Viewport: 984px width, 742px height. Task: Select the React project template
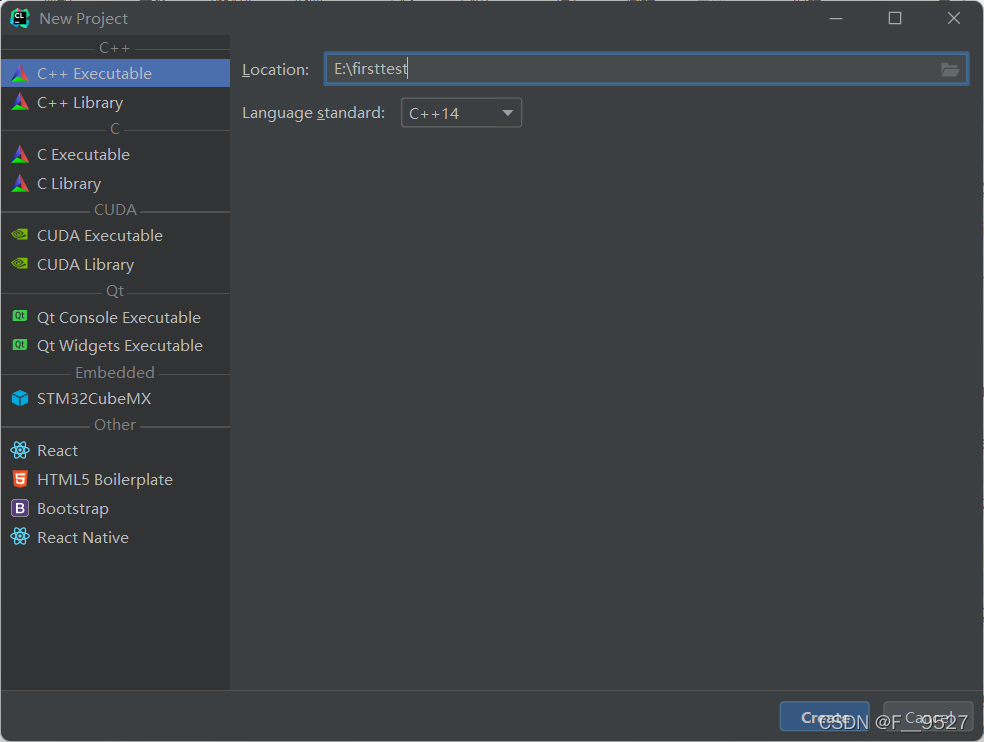(x=115, y=451)
